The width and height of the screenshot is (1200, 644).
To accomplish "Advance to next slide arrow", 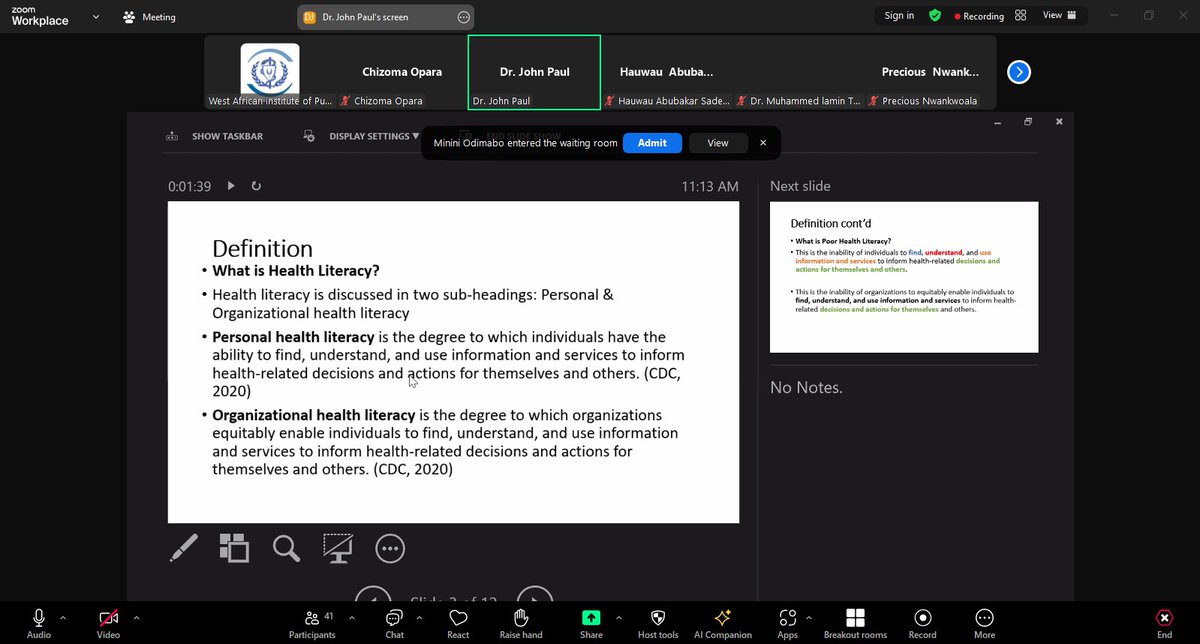I will point(535,596).
